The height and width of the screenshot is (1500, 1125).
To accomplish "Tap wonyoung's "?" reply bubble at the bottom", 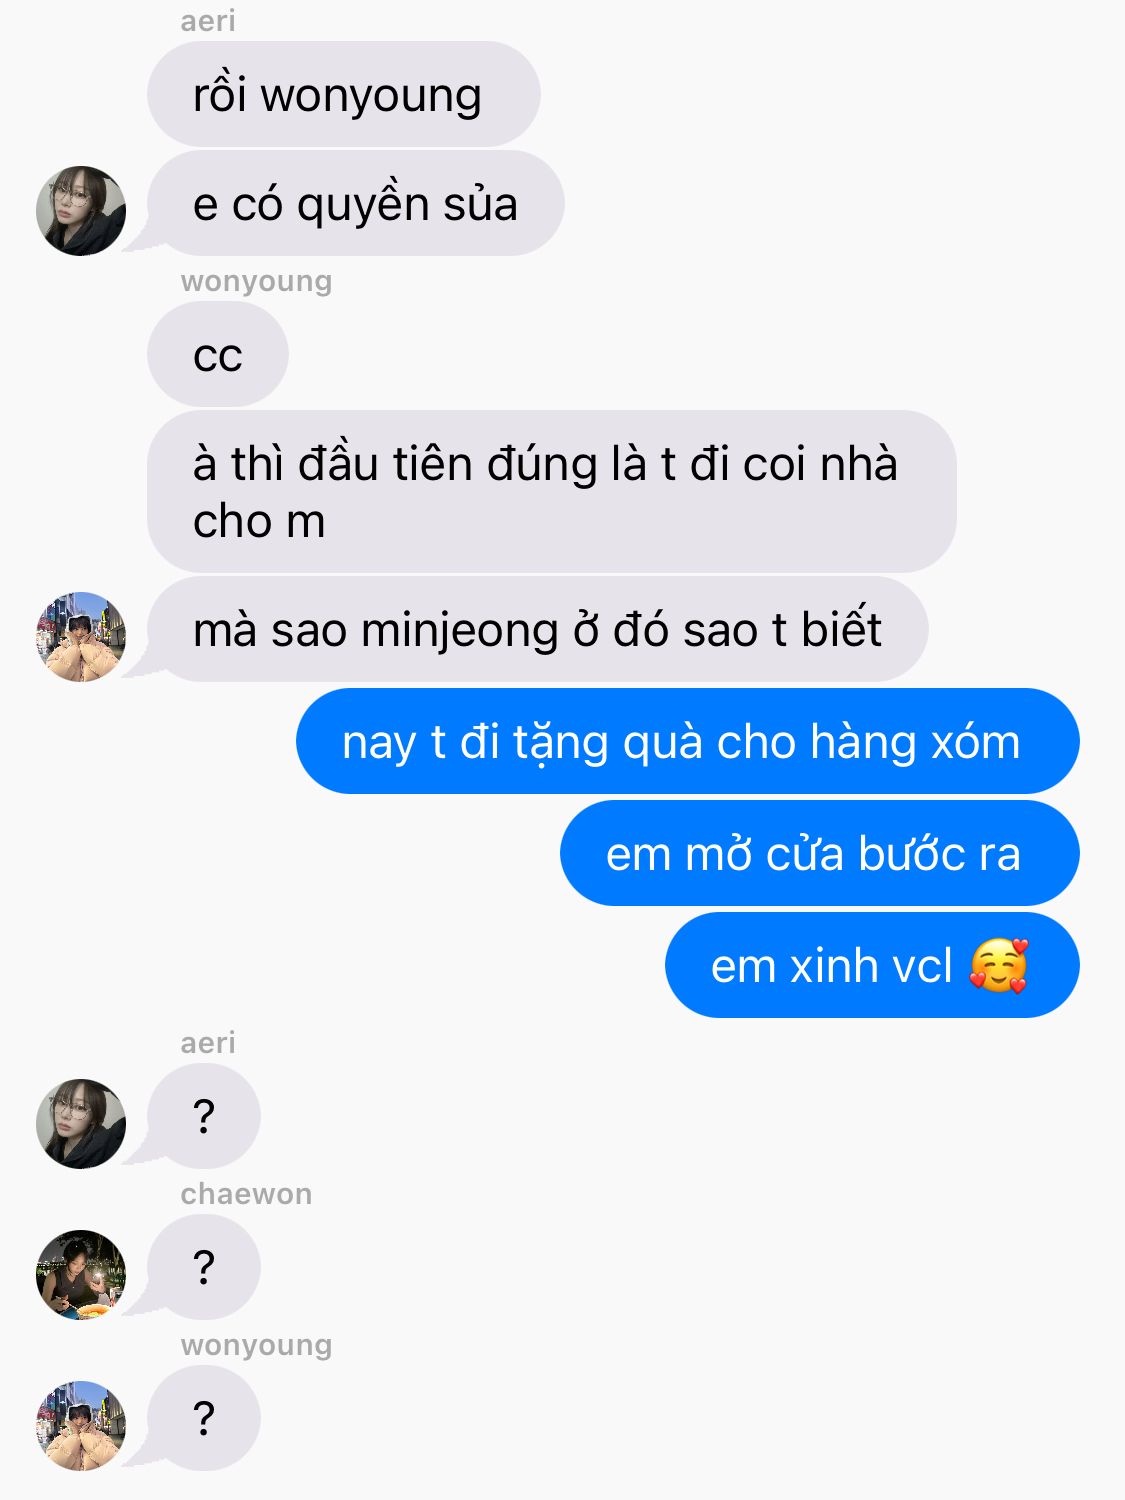I will 204,1418.
